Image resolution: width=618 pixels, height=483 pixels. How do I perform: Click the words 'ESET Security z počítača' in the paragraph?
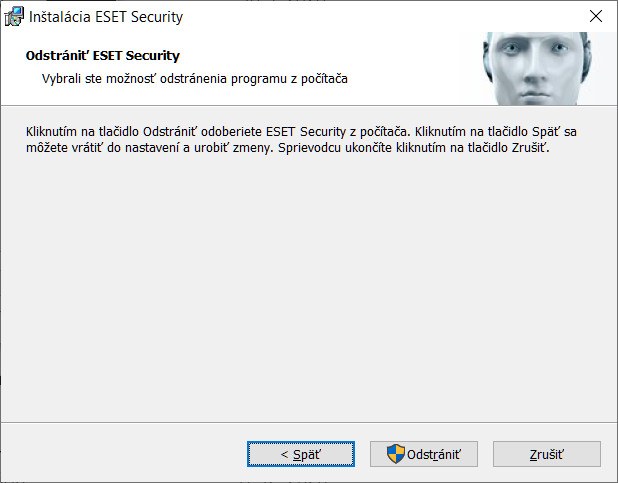336,131
